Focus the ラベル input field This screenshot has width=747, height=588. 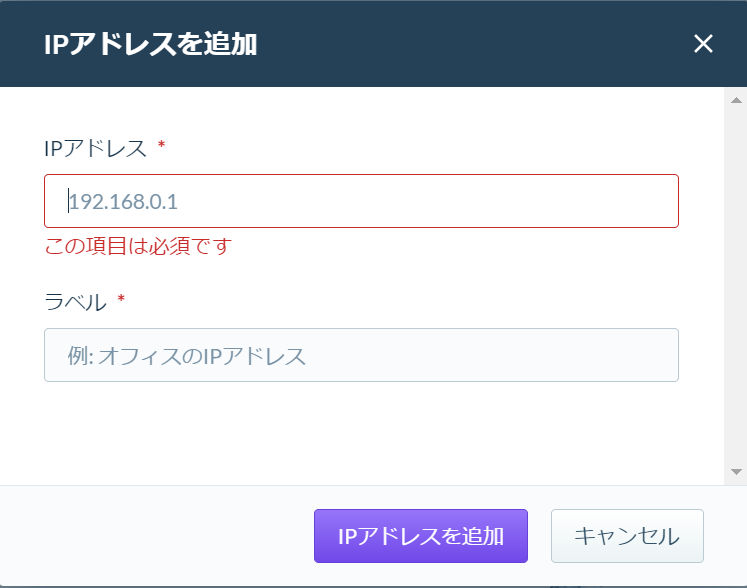(361, 355)
